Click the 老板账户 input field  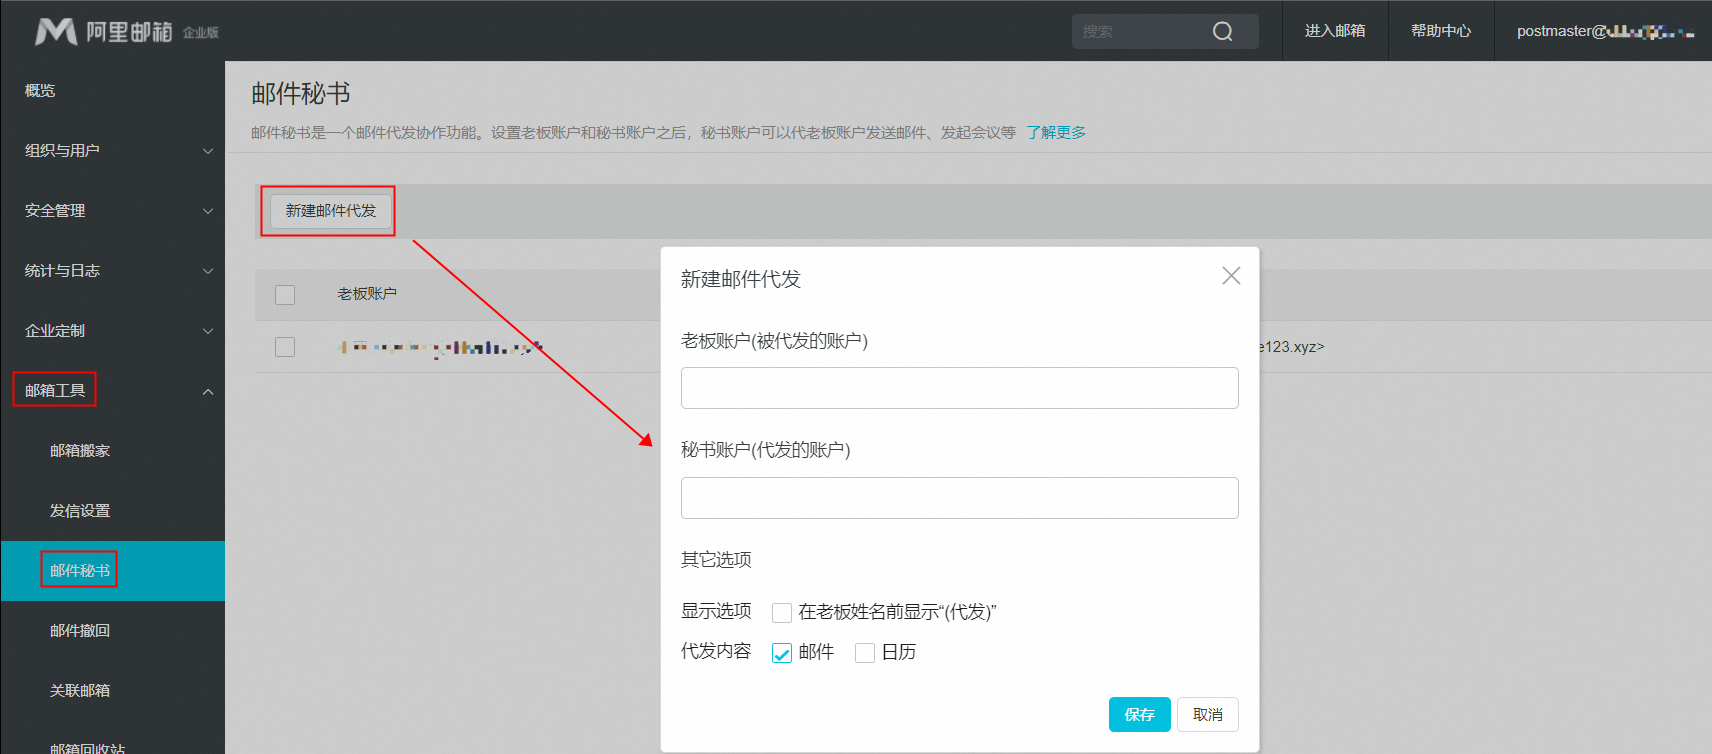click(959, 388)
